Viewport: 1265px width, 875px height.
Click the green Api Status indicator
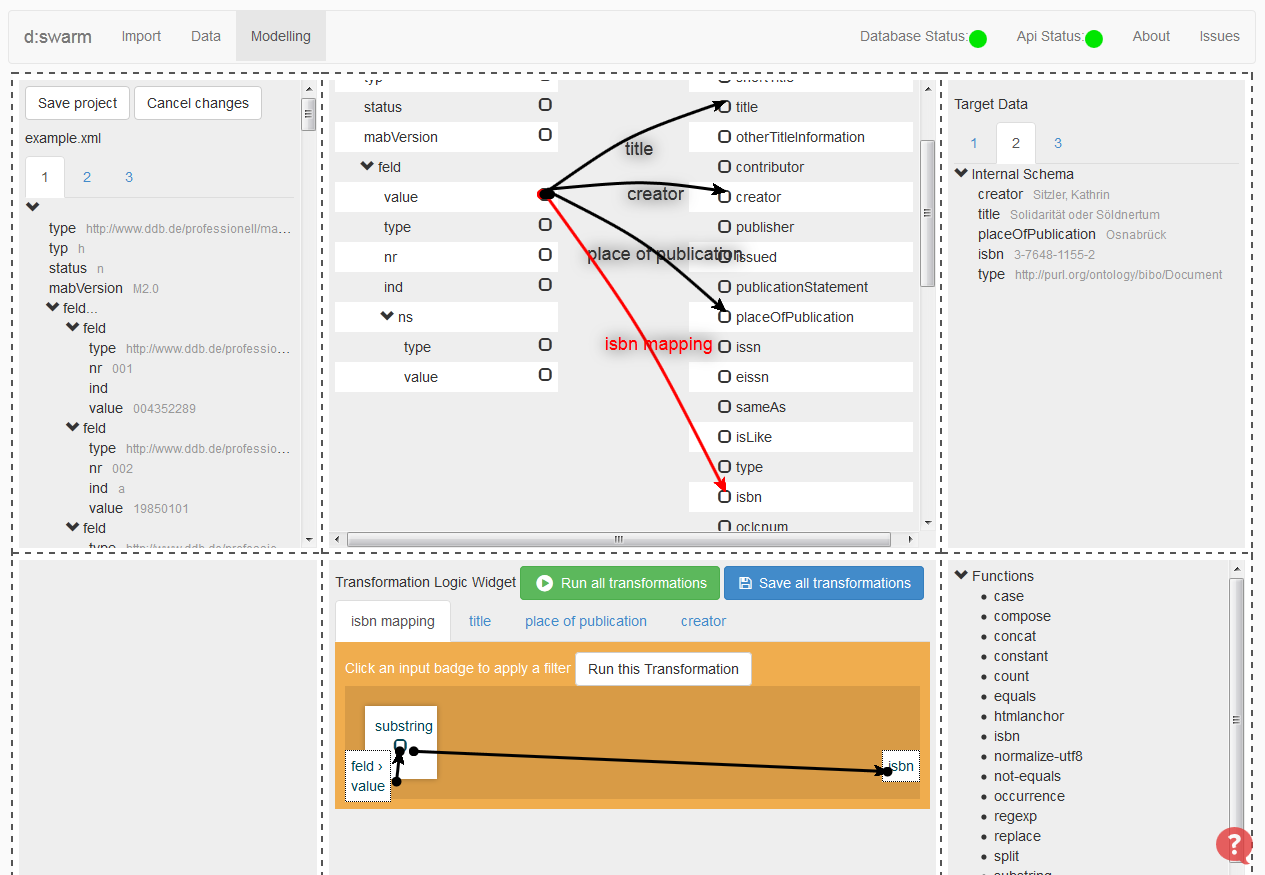point(1093,39)
